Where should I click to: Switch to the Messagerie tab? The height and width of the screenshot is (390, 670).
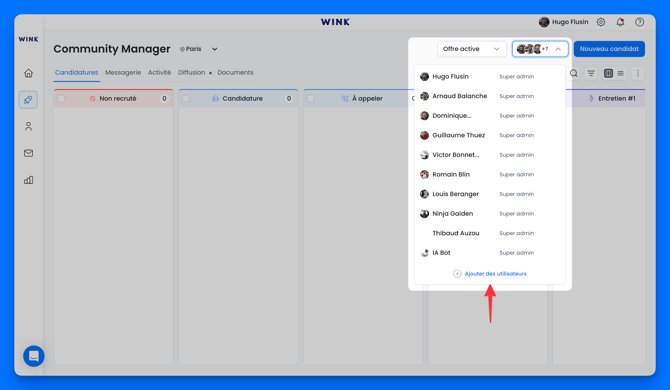coord(123,73)
